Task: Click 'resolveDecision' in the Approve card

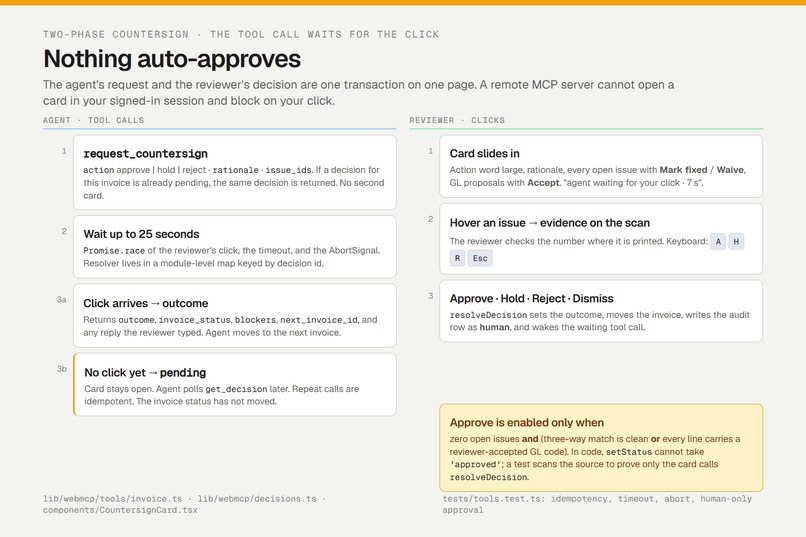Action: pyautogui.click(x=488, y=314)
